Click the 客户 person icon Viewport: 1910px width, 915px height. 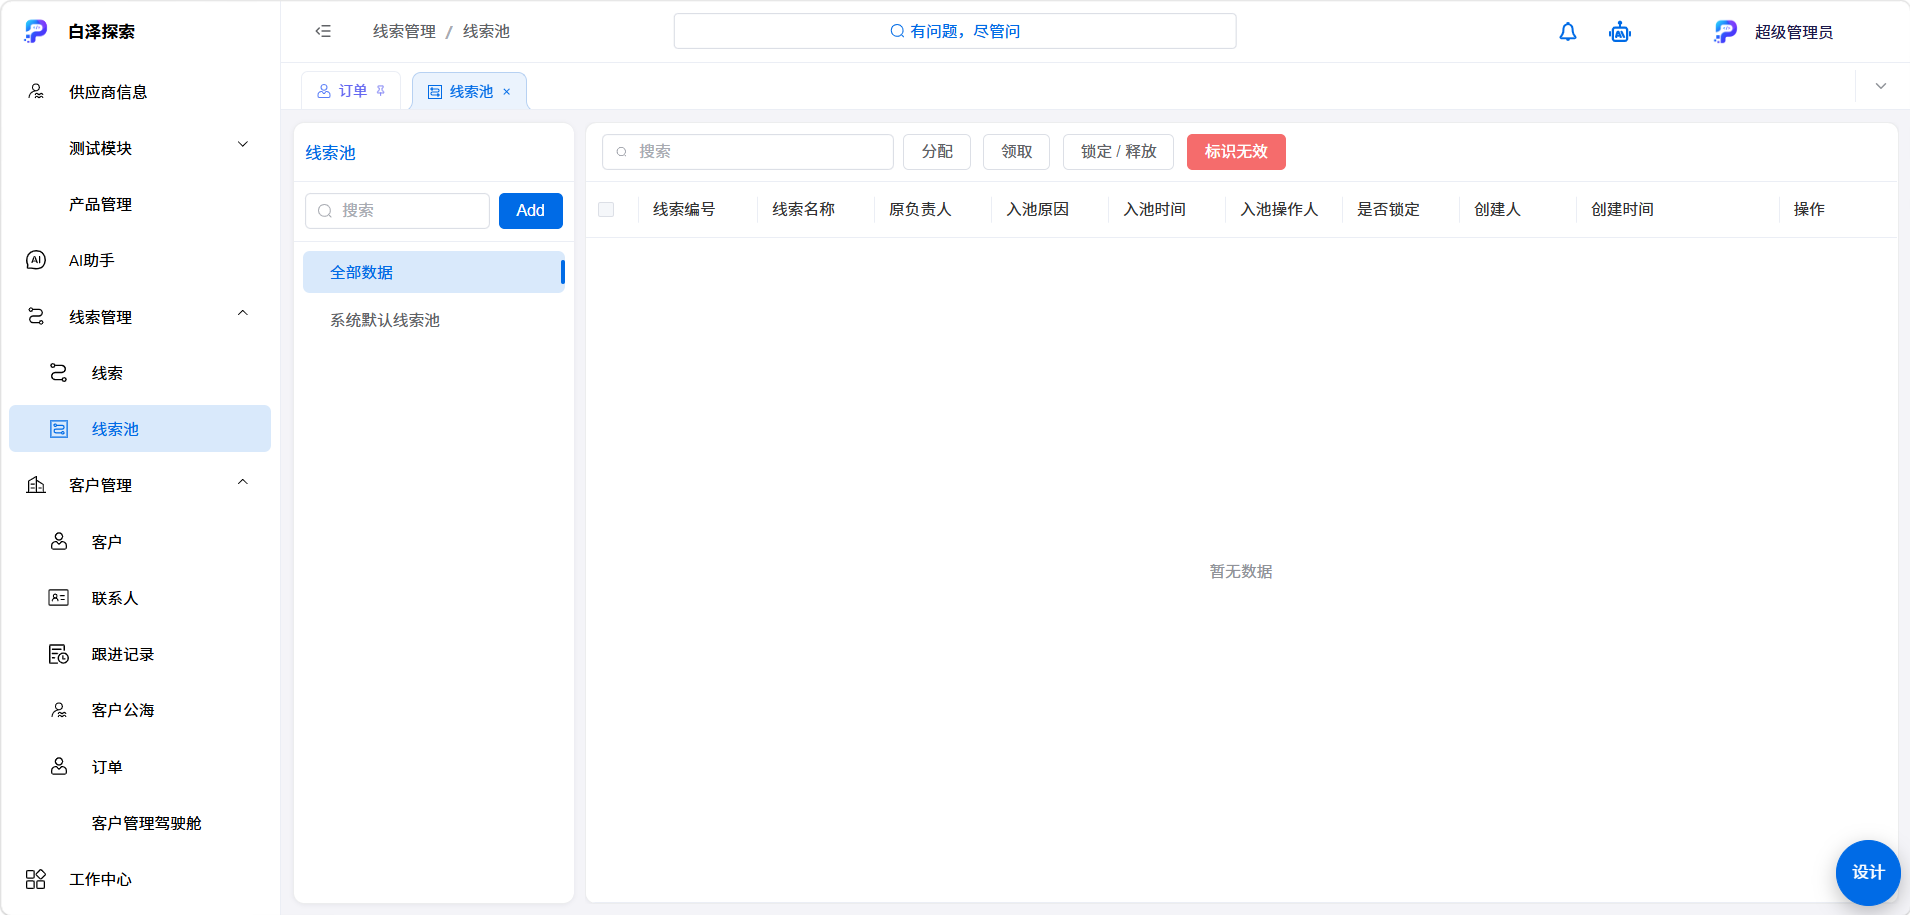(x=59, y=541)
